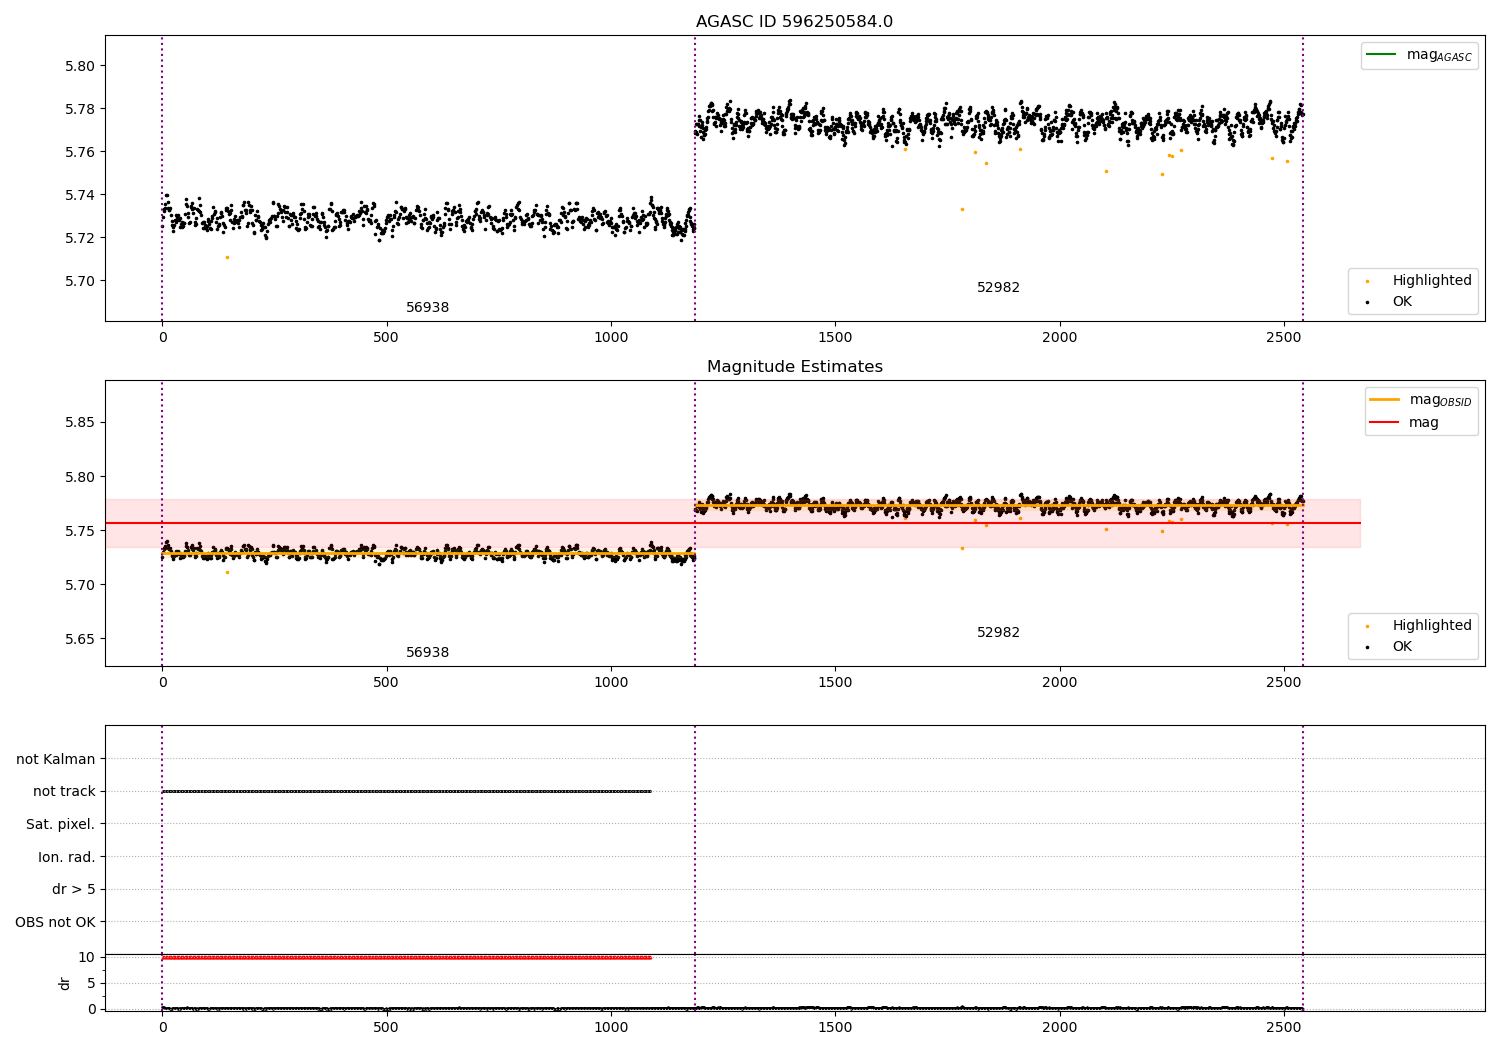
Task: Click '56938' in the Magnitude Estimates plot
Action: (x=427, y=653)
